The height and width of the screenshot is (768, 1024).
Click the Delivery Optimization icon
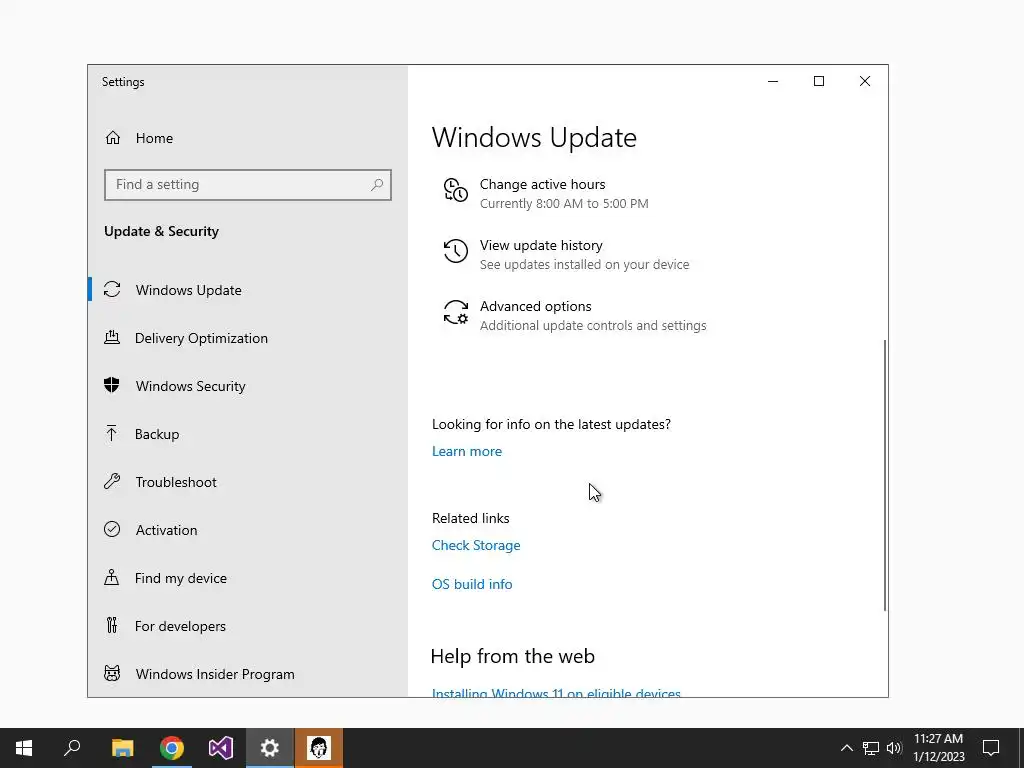112,338
